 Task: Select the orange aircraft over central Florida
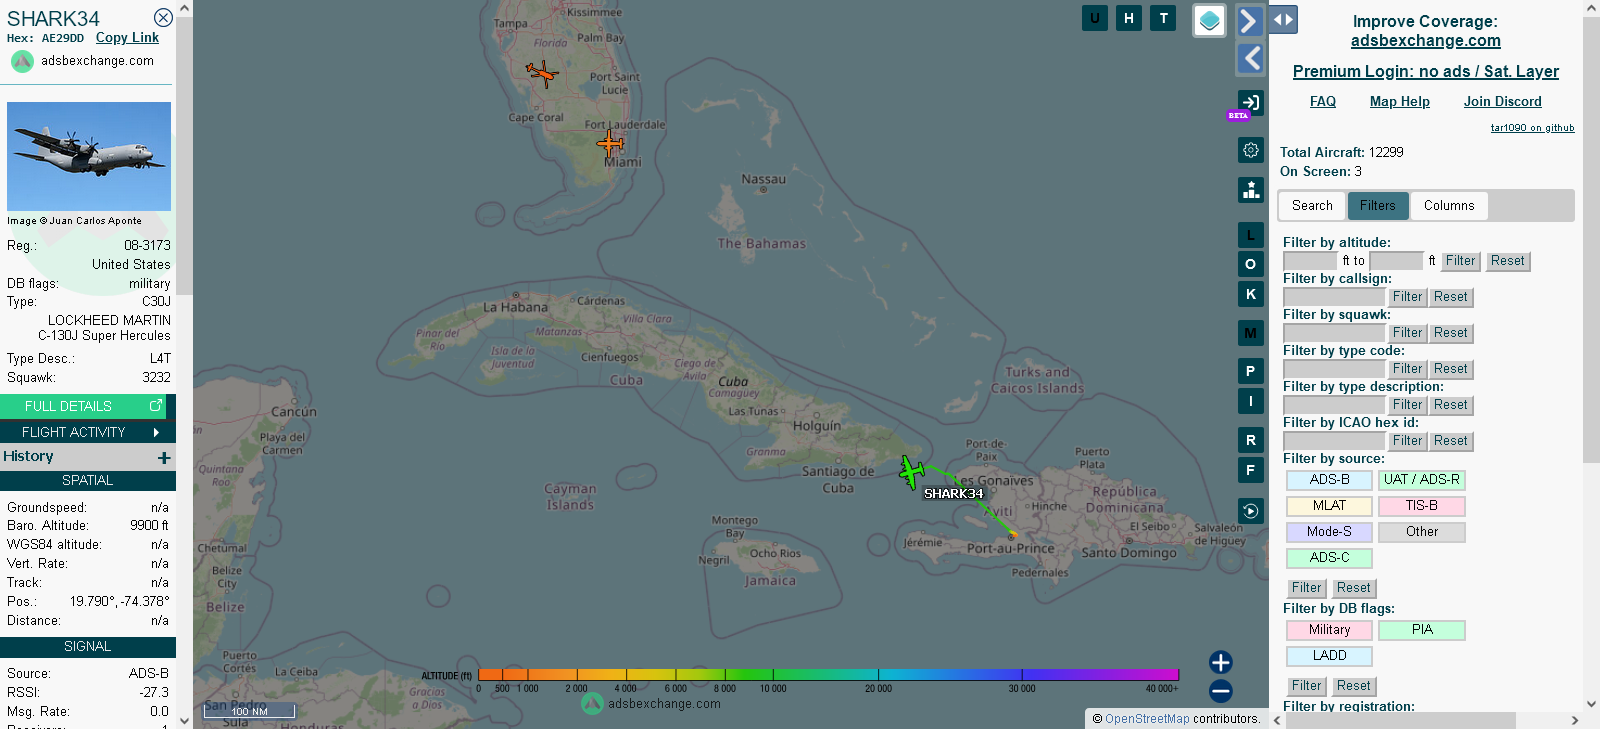pyautogui.click(x=541, y=73)
